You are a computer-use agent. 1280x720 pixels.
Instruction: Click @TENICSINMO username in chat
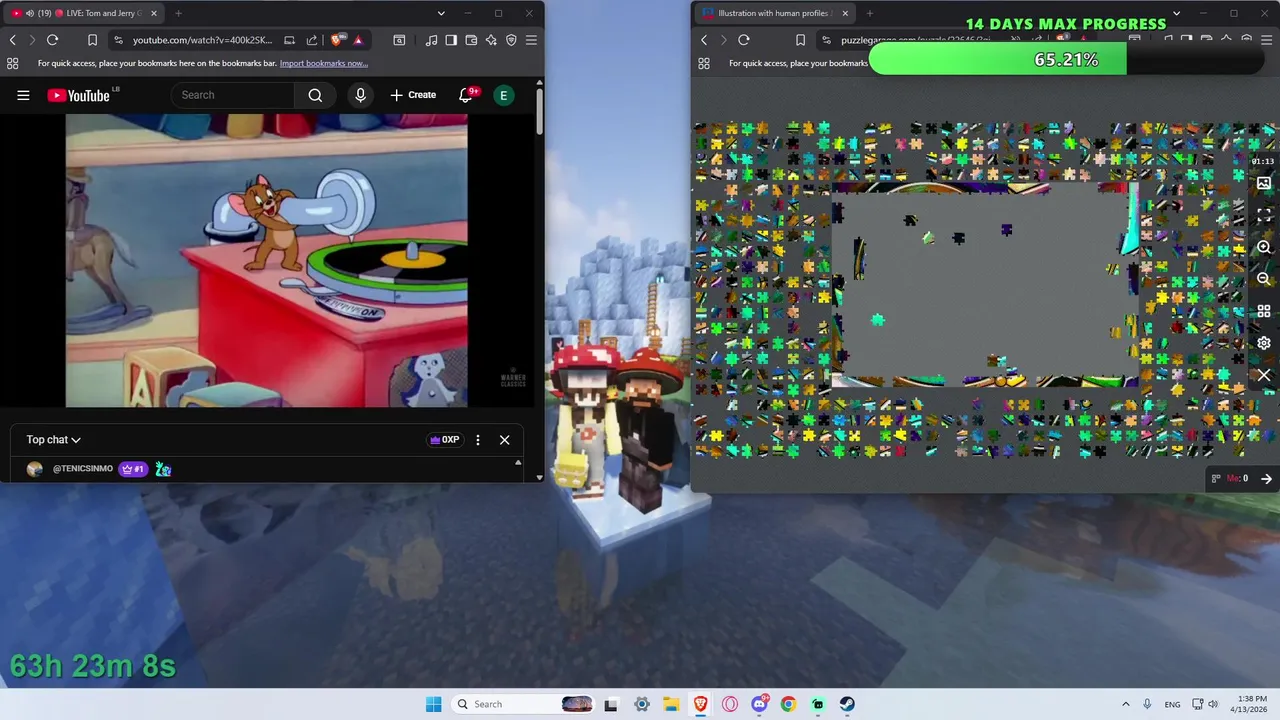click(83, 469)
